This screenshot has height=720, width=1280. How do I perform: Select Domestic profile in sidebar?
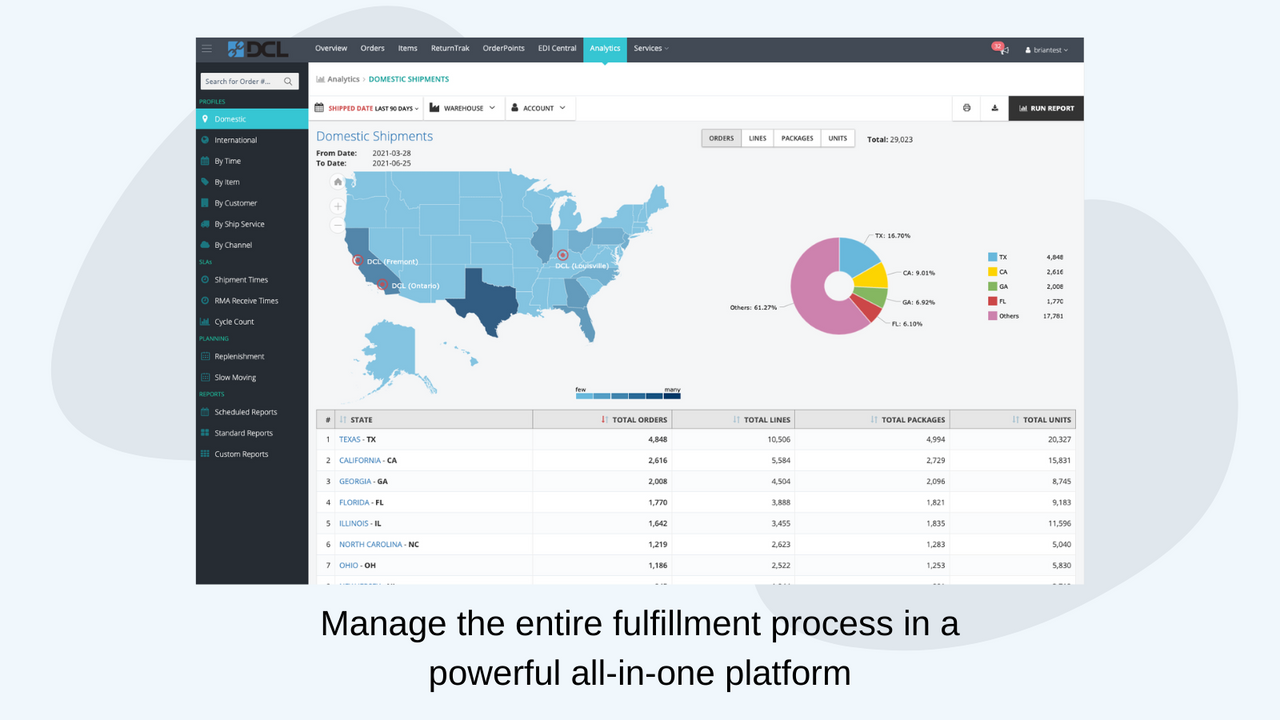tap(252, 119)
